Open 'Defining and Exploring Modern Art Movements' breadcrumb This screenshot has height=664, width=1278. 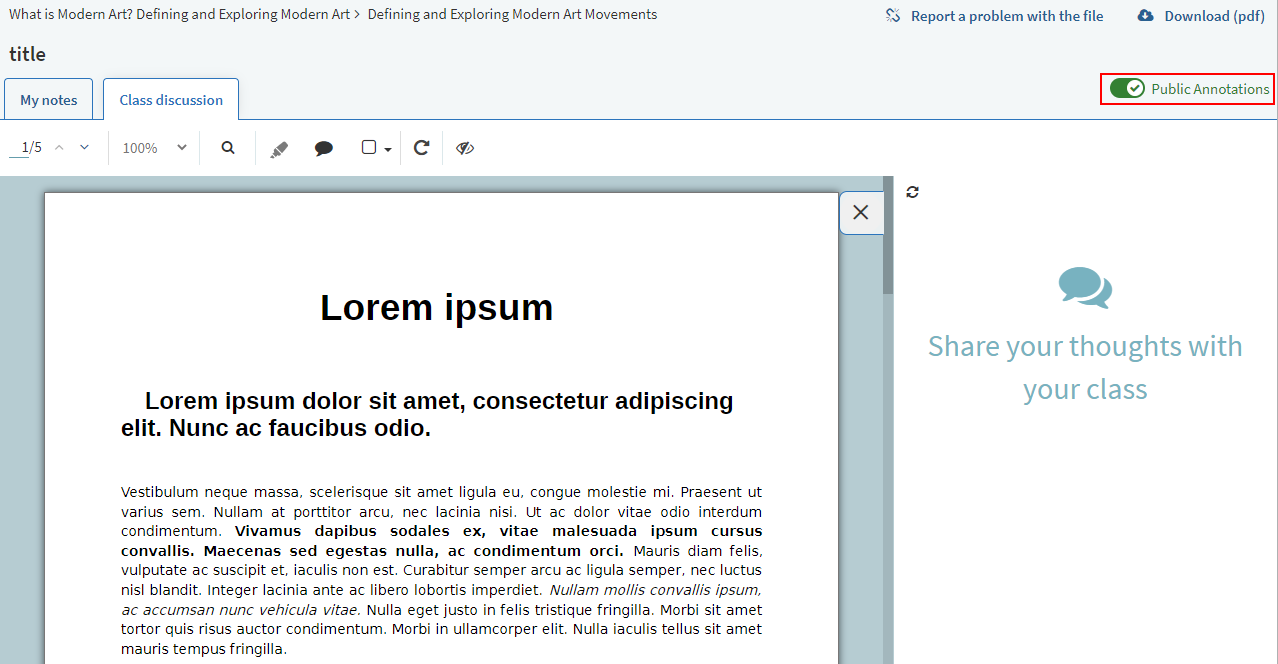512,15
